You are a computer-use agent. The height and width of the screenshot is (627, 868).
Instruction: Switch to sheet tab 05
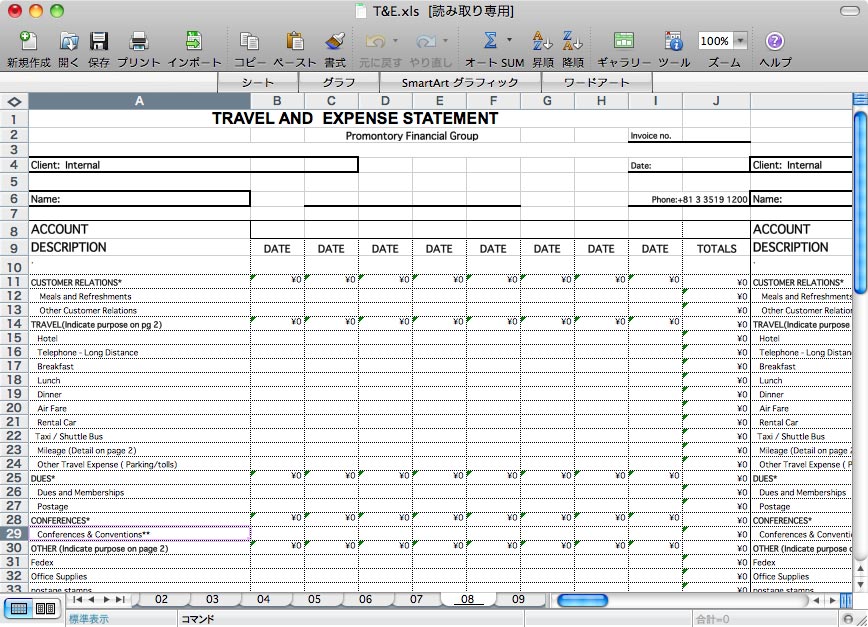tap(314, 599)
